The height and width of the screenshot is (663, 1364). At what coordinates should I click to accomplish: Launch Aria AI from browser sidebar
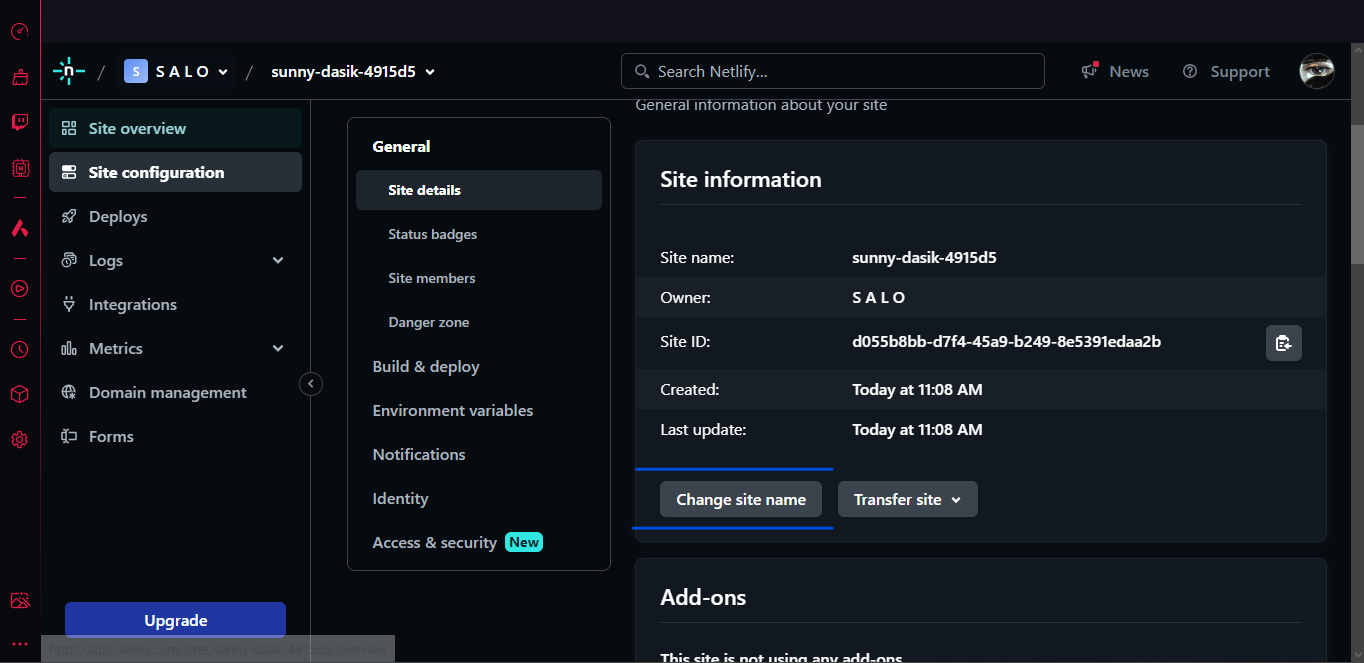(x=19, y=228)
